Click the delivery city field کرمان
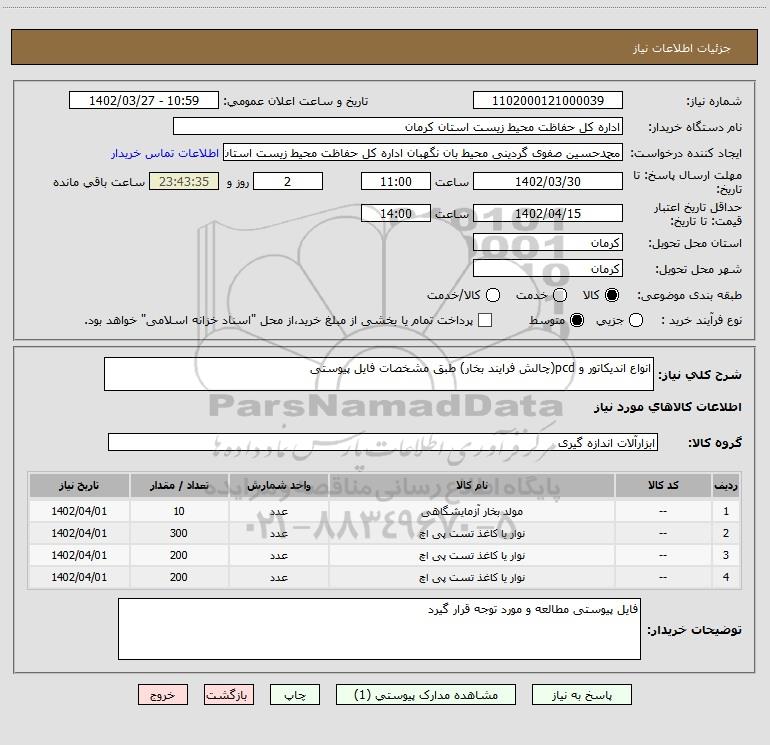 (548, 268)
